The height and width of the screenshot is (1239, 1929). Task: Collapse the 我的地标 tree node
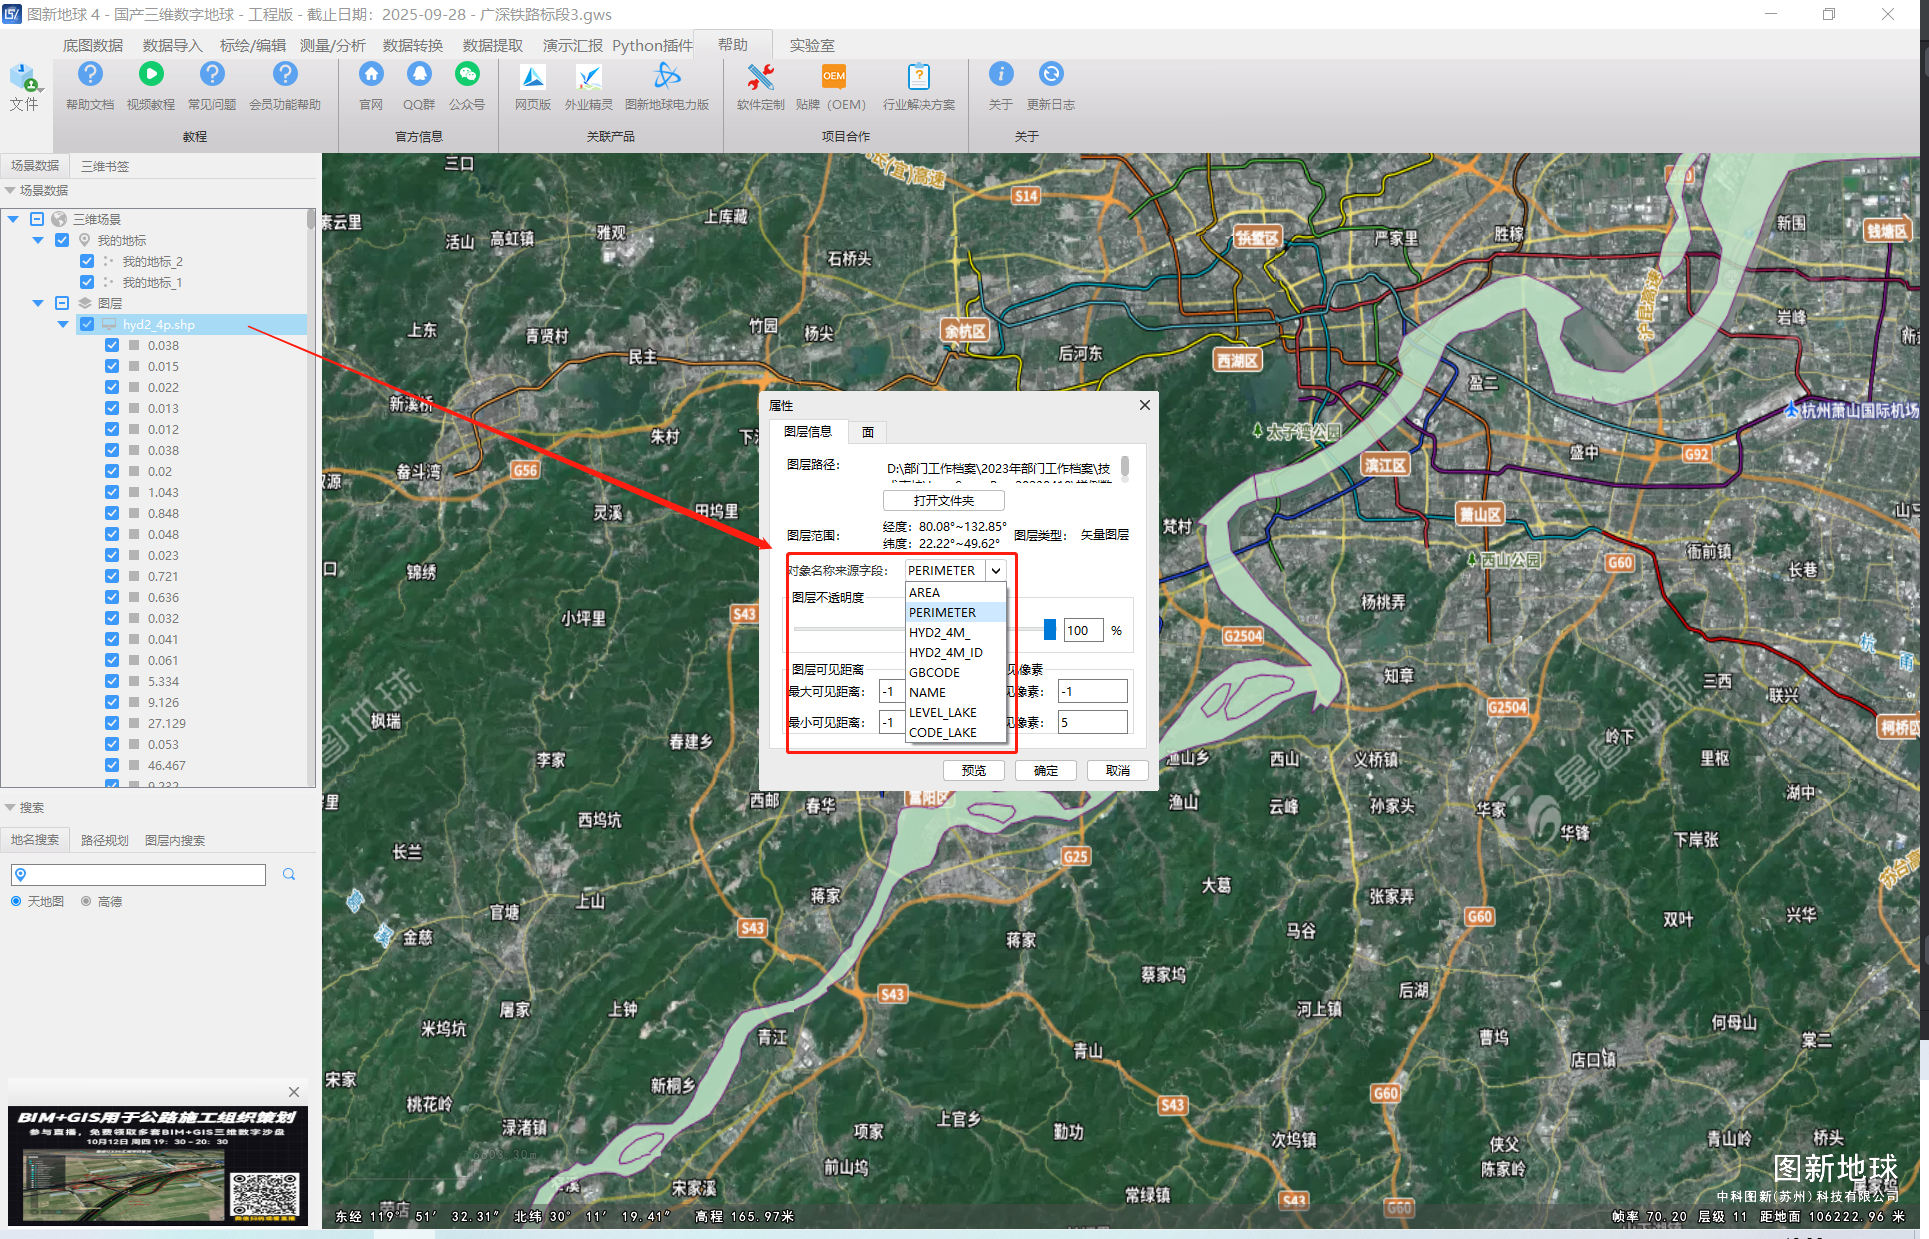(38, 240)
